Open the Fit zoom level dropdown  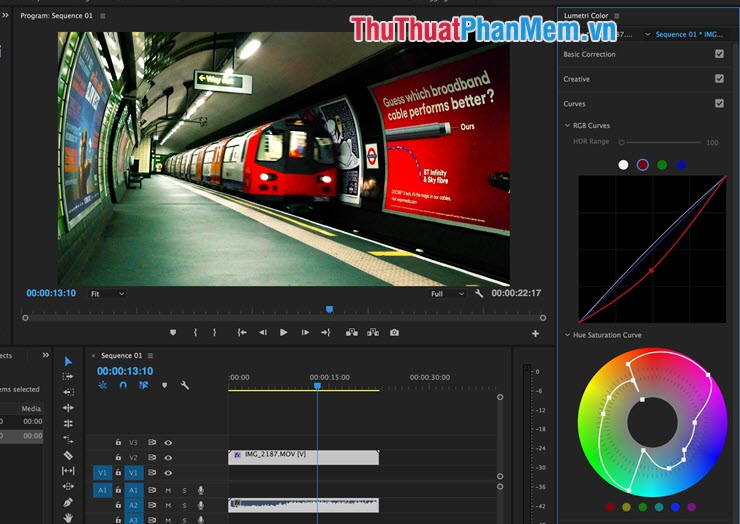coord(106,294)
